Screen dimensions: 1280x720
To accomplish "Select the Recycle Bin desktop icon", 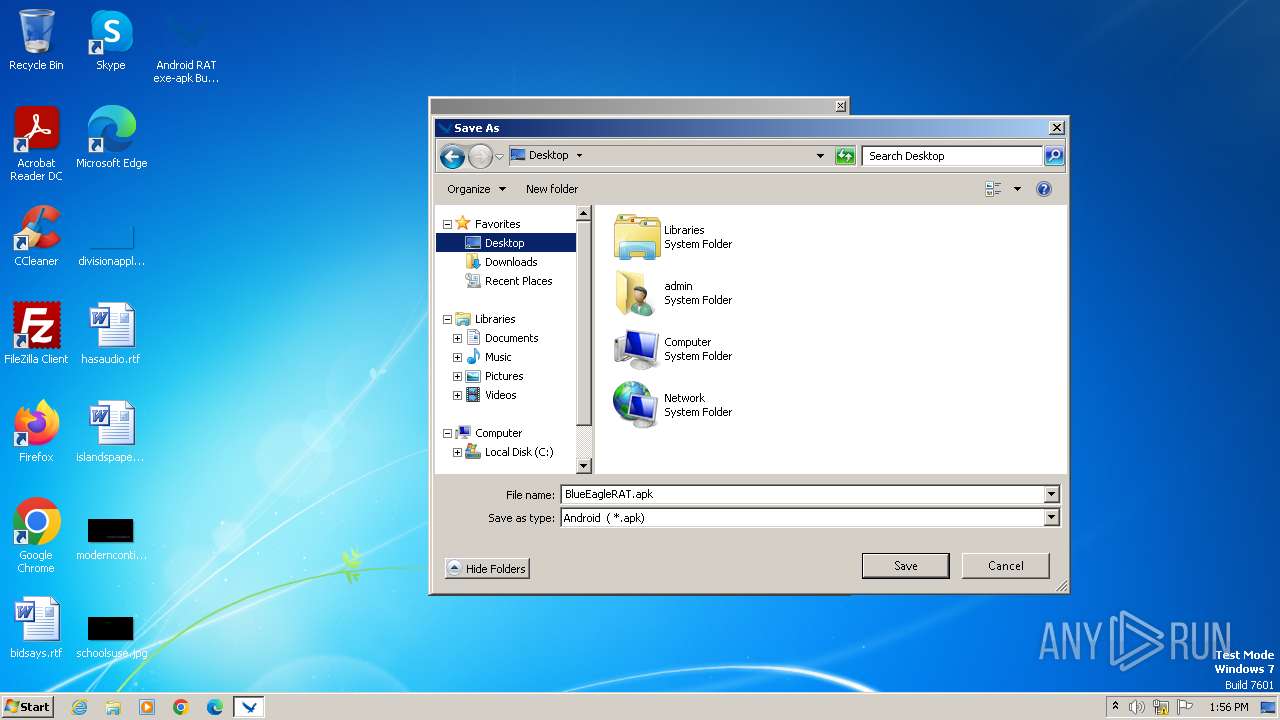I will [36, 40].
